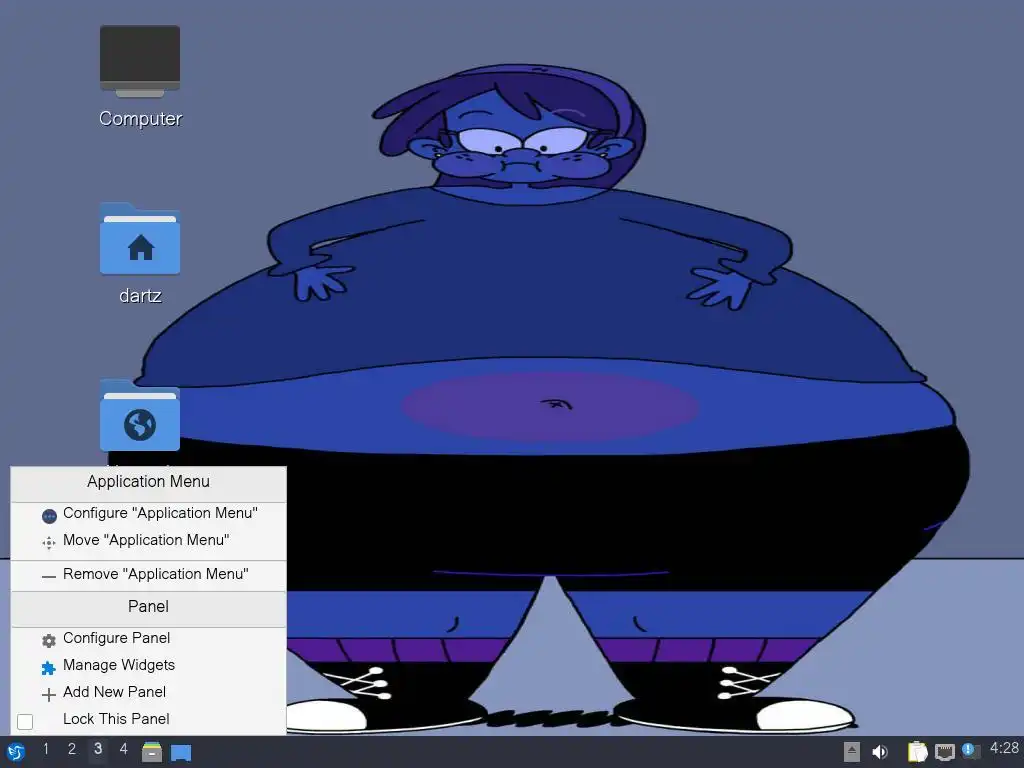1024x768 pixels.
Task: Switch to virtual desktop 2
Action: point(72,749)
